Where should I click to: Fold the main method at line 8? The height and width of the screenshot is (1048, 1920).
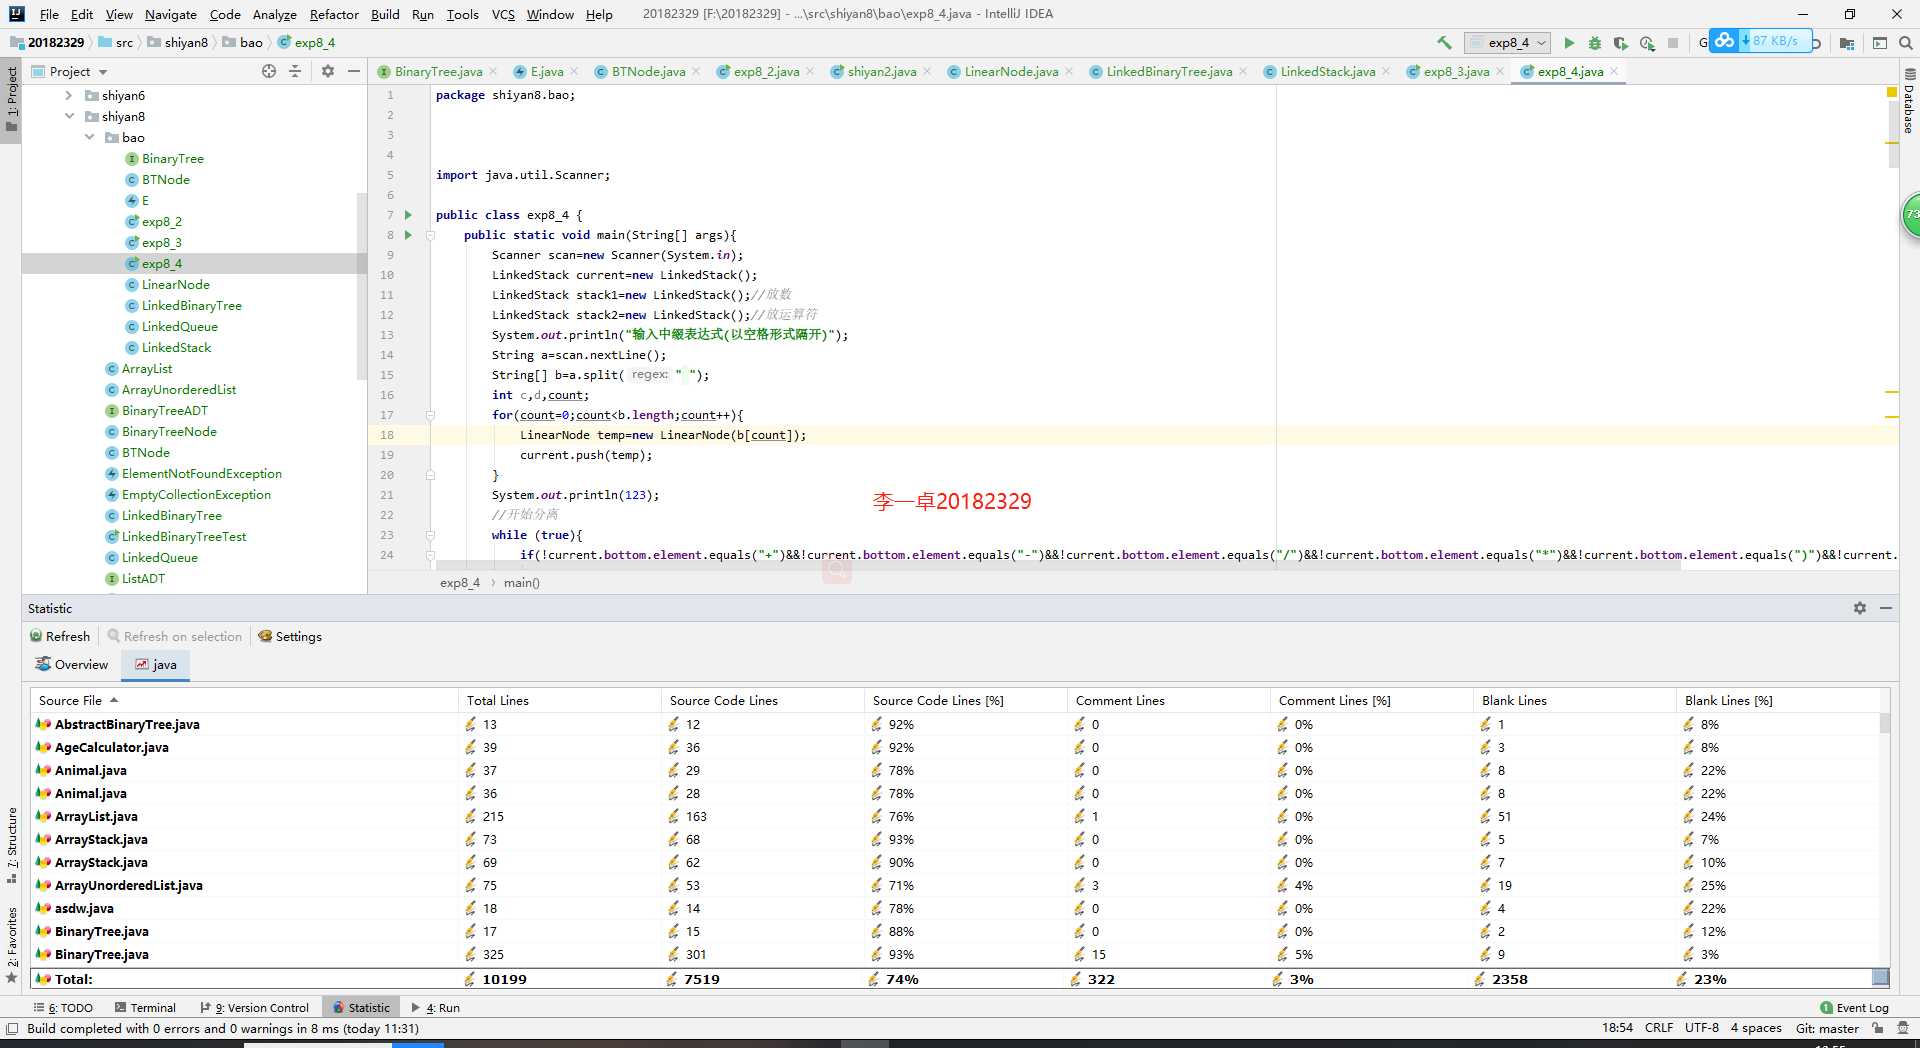(x=430, y=235)
